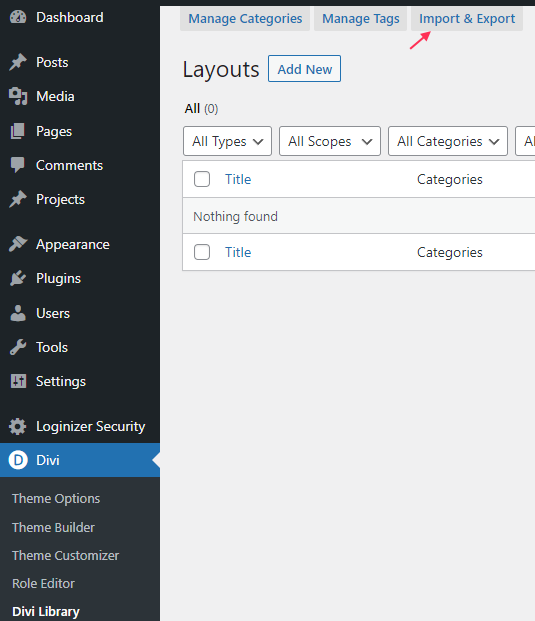Click the Loginizer Security gear icon
Image resolution: width=535 pixels, height=621 pixels.
click(x=18, y=427)
